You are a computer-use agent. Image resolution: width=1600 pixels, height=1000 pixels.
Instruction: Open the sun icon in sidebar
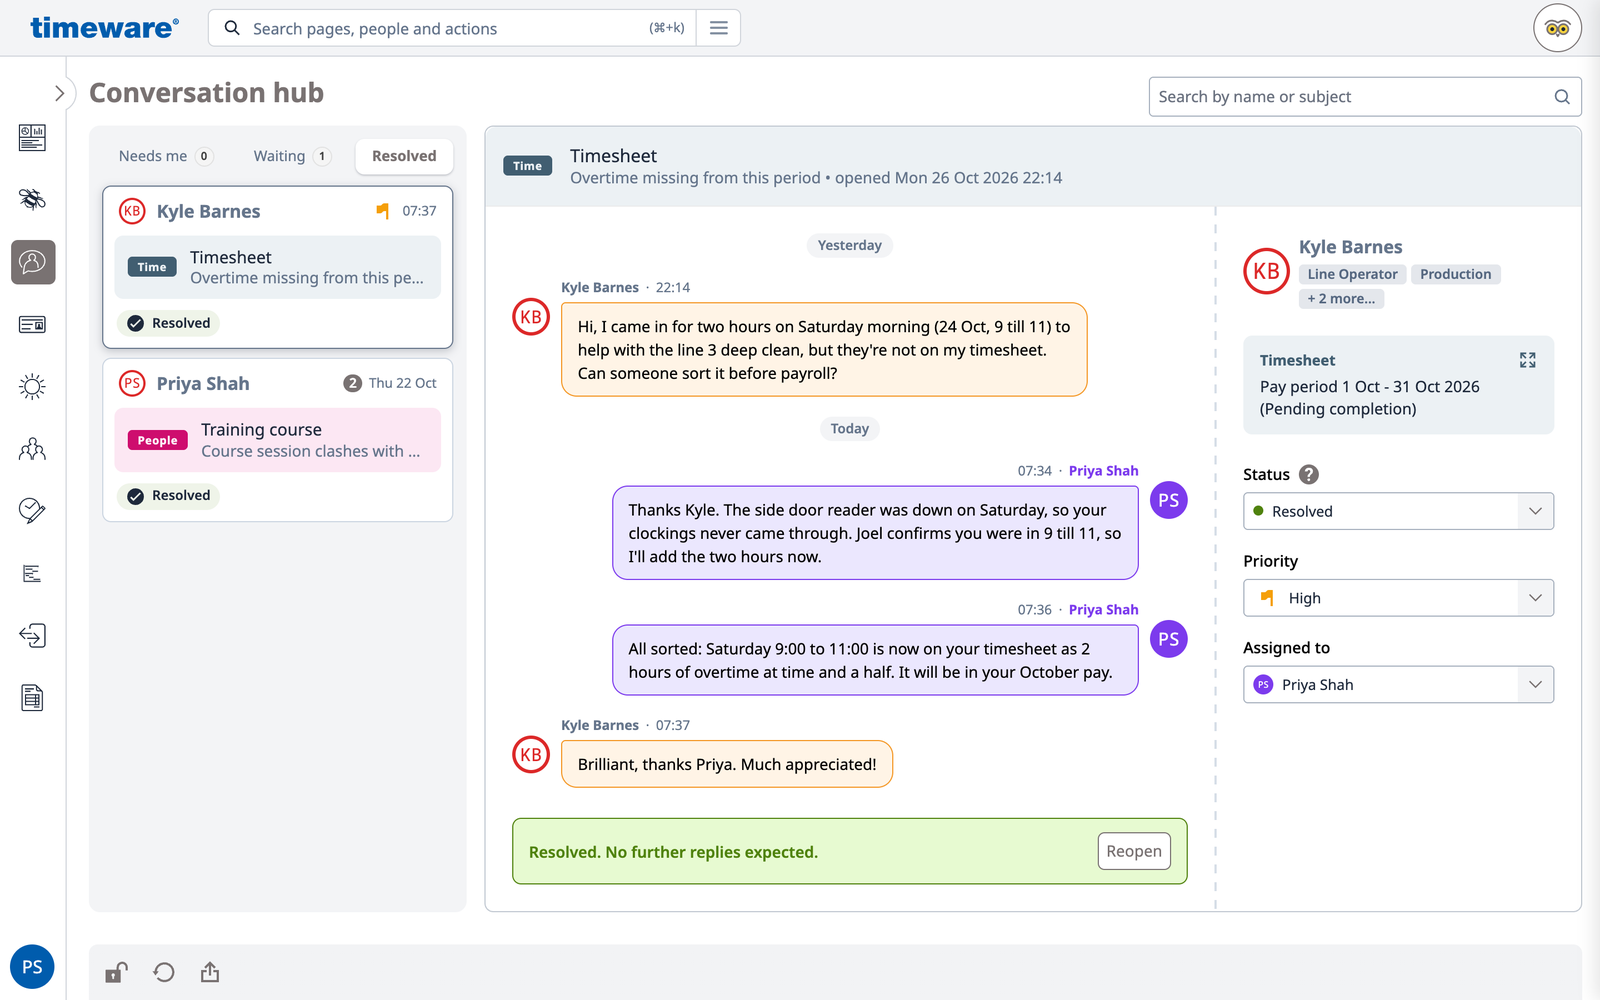pyautogui.click(x=33, y=387)
